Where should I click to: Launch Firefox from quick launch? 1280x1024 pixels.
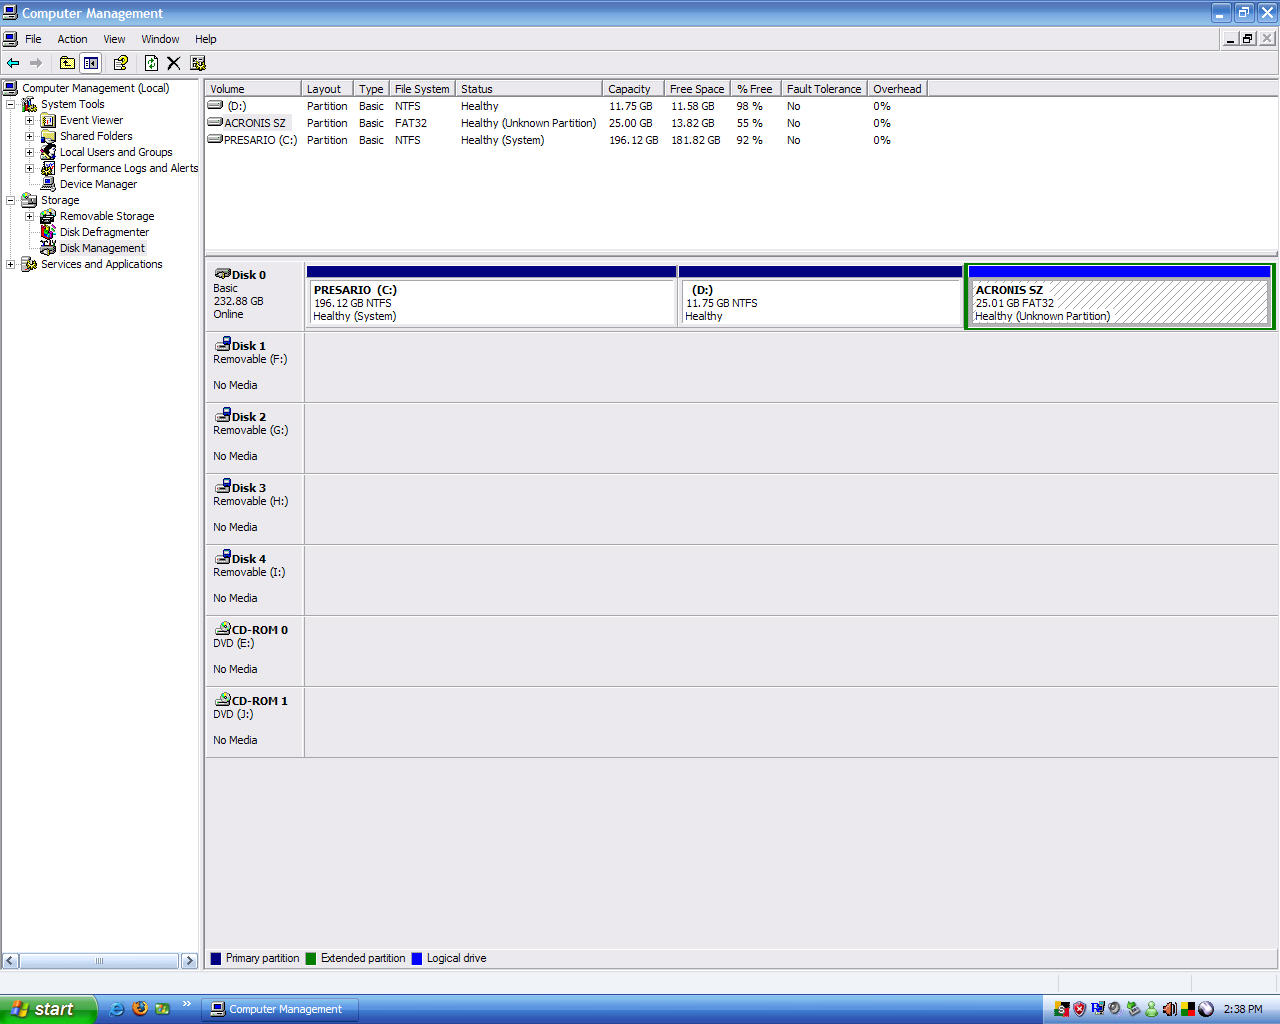[x=139, y=1009]
